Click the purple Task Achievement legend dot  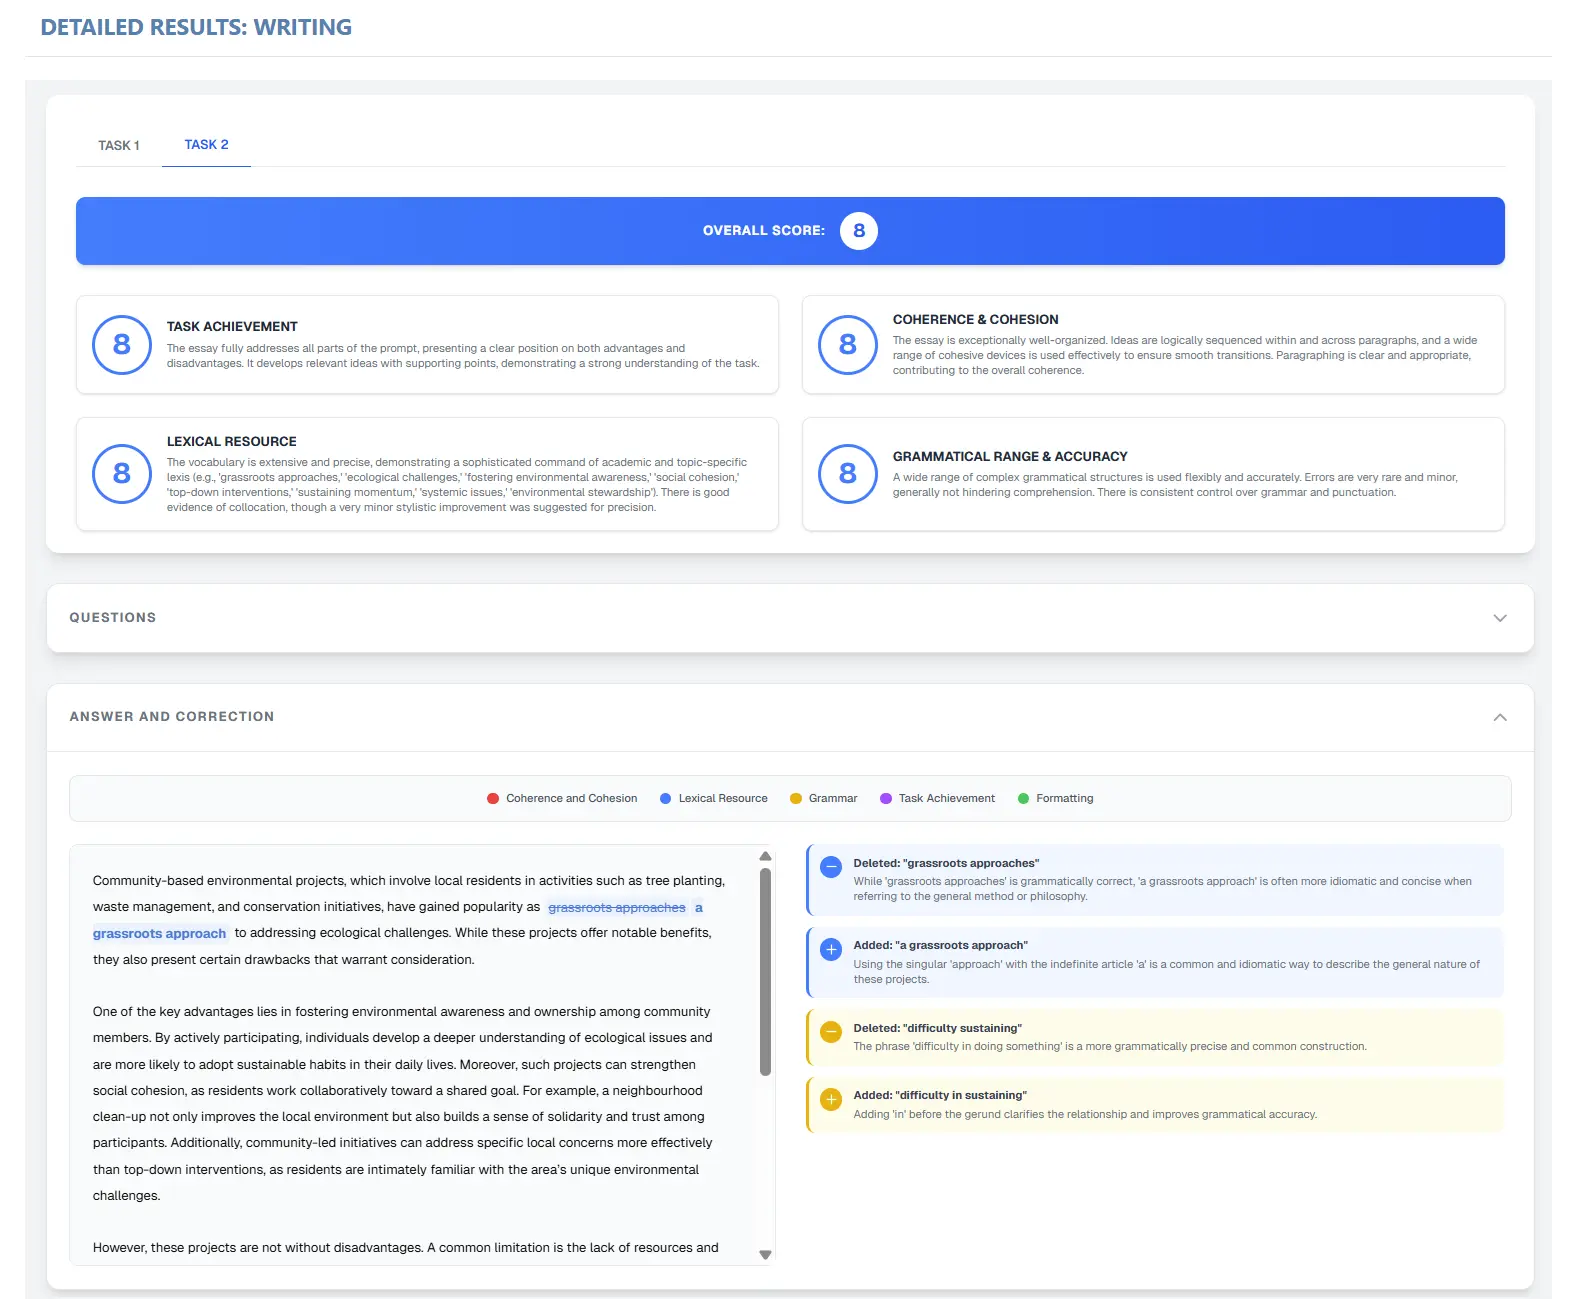pos(885,798)
